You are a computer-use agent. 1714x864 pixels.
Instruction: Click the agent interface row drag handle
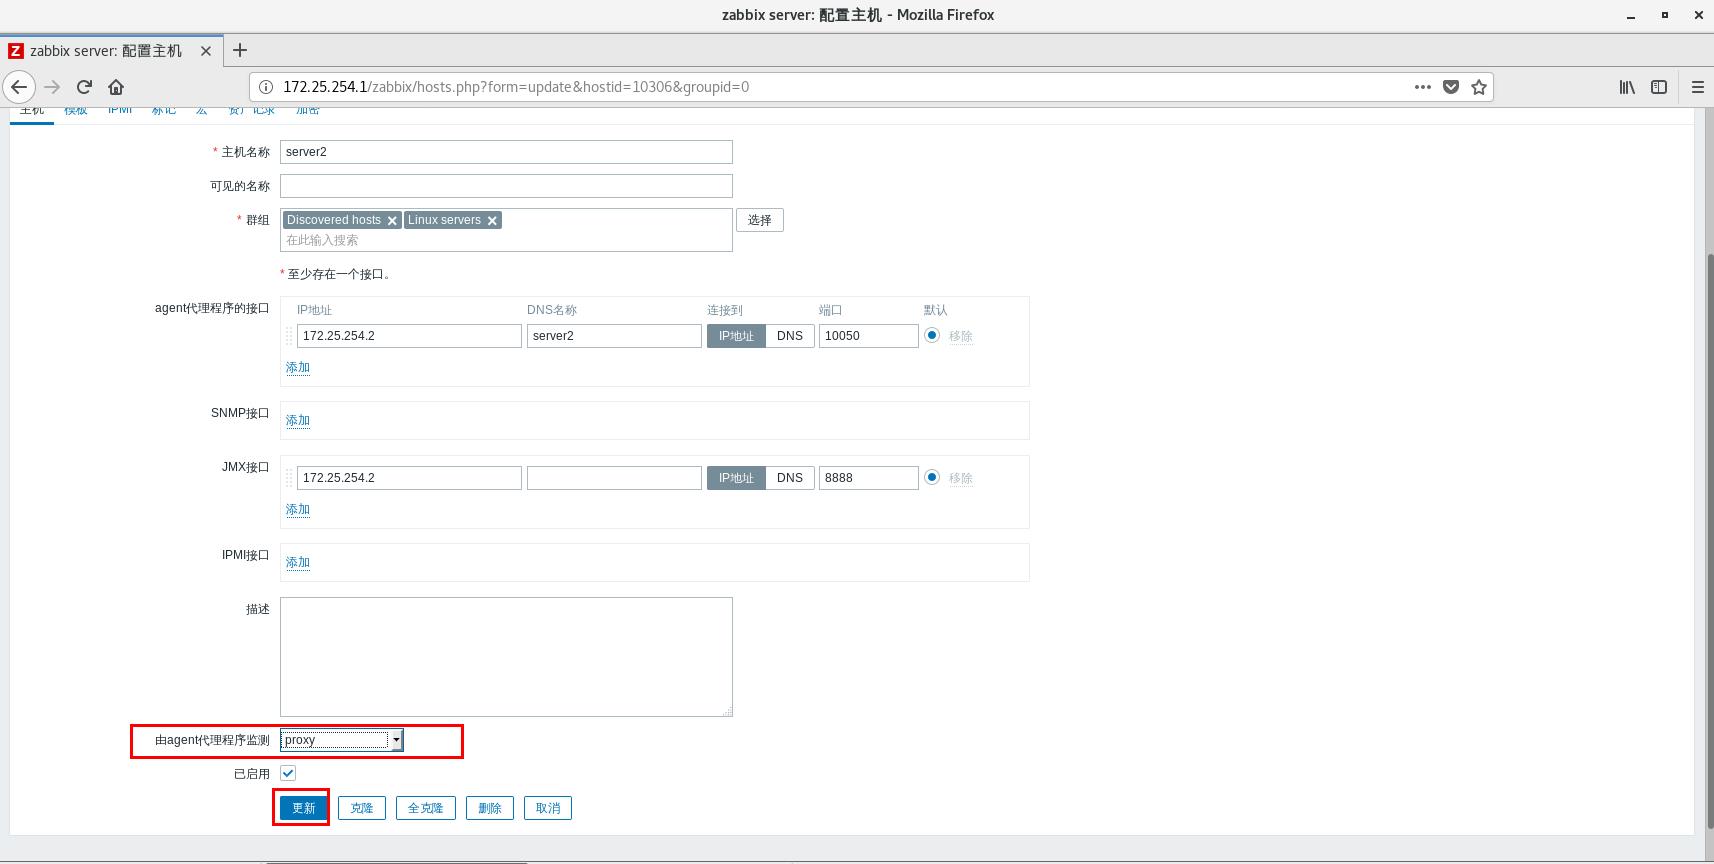pos(289,336)
